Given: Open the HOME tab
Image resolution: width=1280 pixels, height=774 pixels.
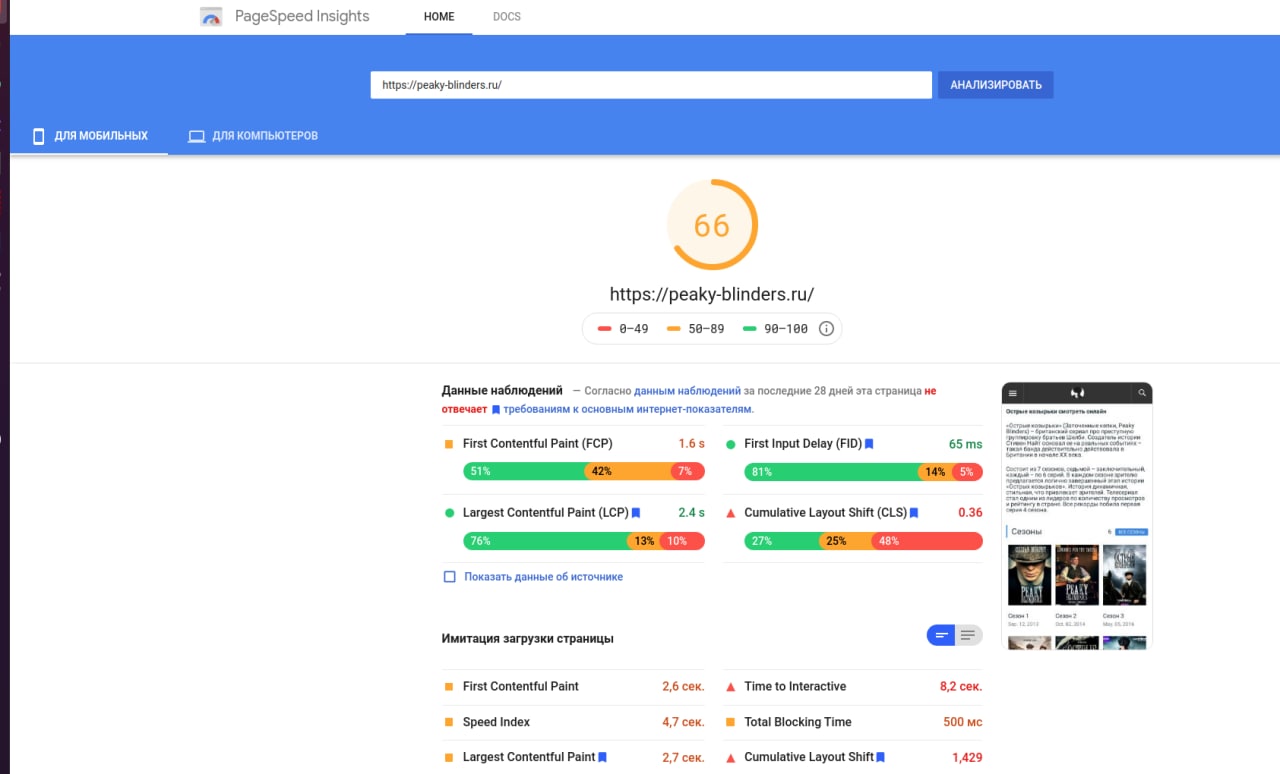Looking at the screenshot, I should tap(439, 17).
